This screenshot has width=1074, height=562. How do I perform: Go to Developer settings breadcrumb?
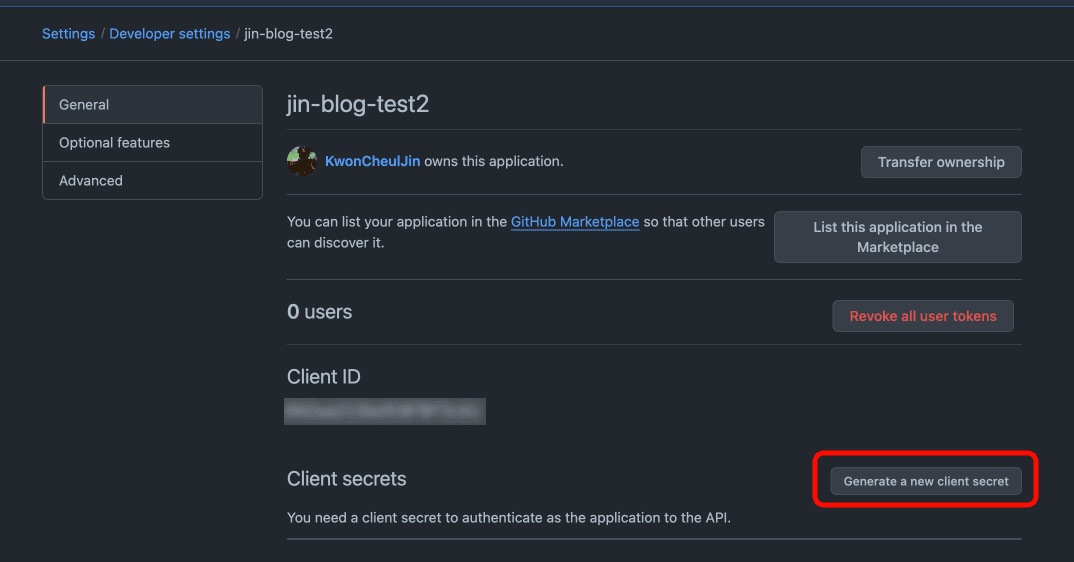pos(170,34)
